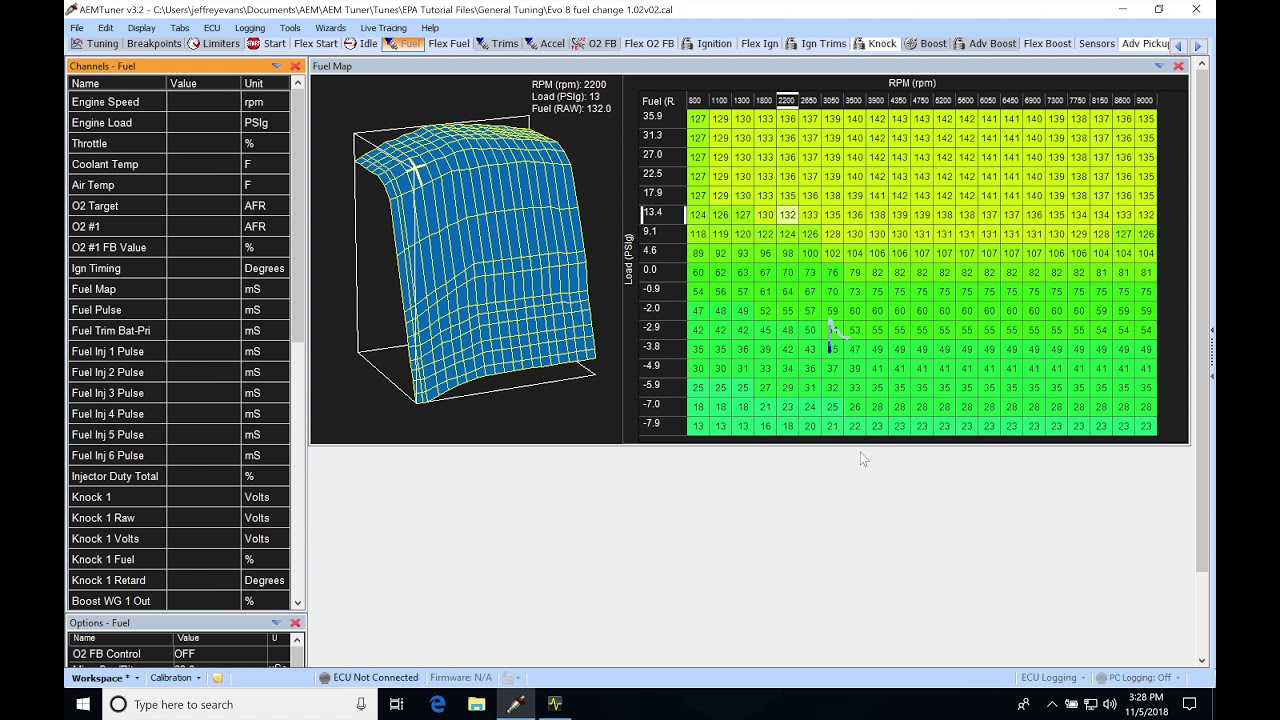This screenshot has width=1280, height=720.
Task: Open the Workspace dropdown in status bar
Action: [x=104, y=678]
